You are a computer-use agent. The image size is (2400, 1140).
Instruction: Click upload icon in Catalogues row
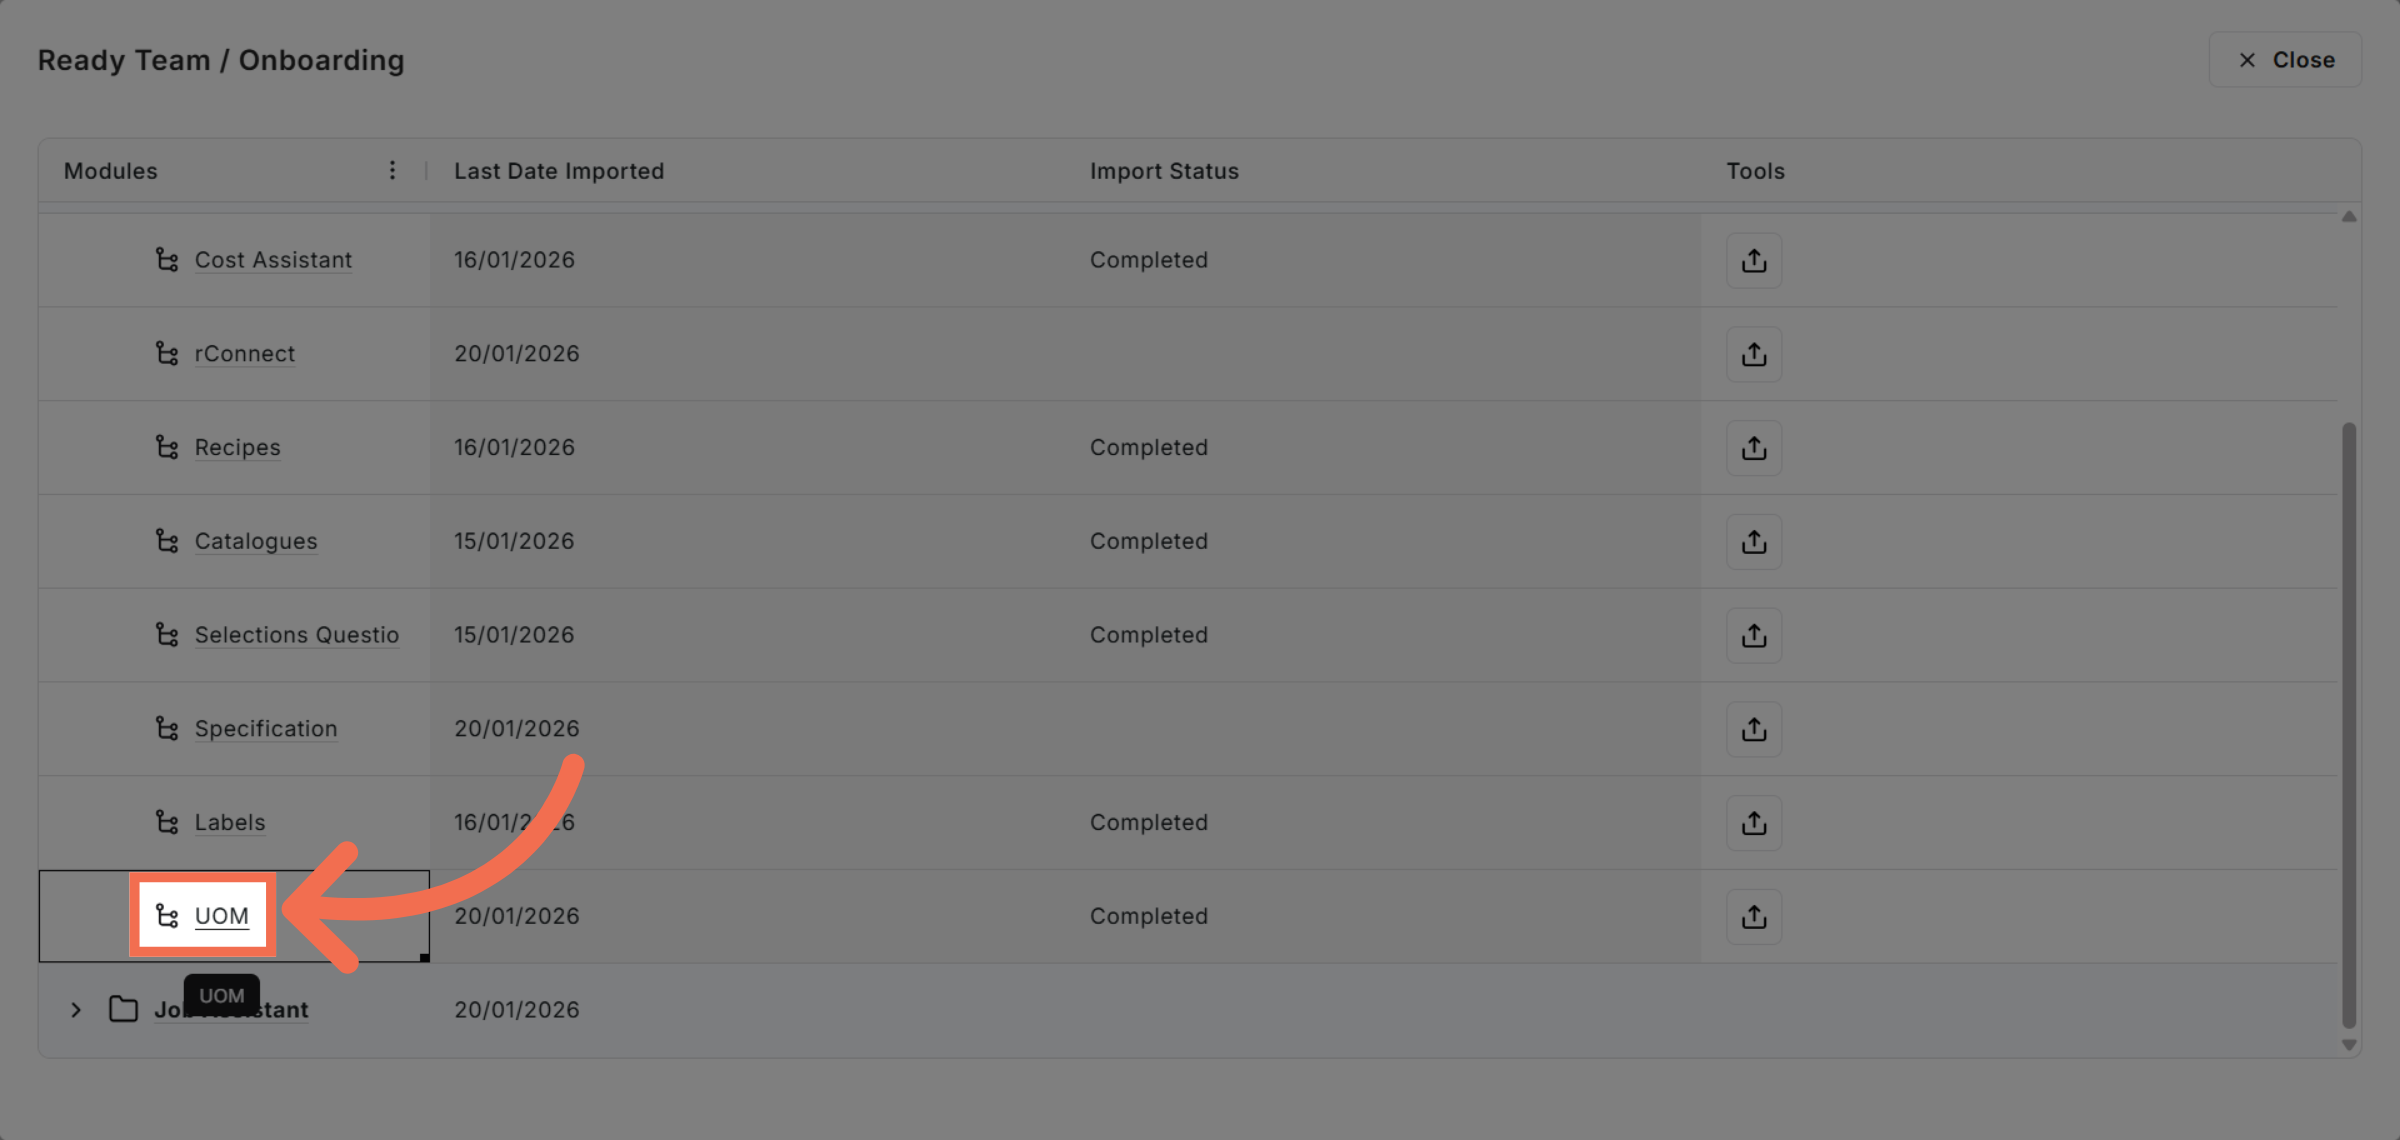click(1754, 542)
